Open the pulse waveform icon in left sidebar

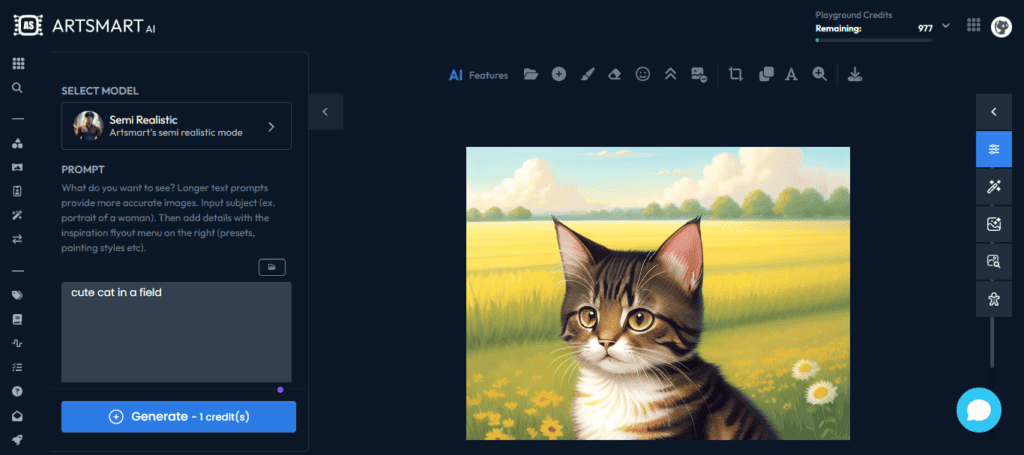pyautogui.click(x=18, y=343)
